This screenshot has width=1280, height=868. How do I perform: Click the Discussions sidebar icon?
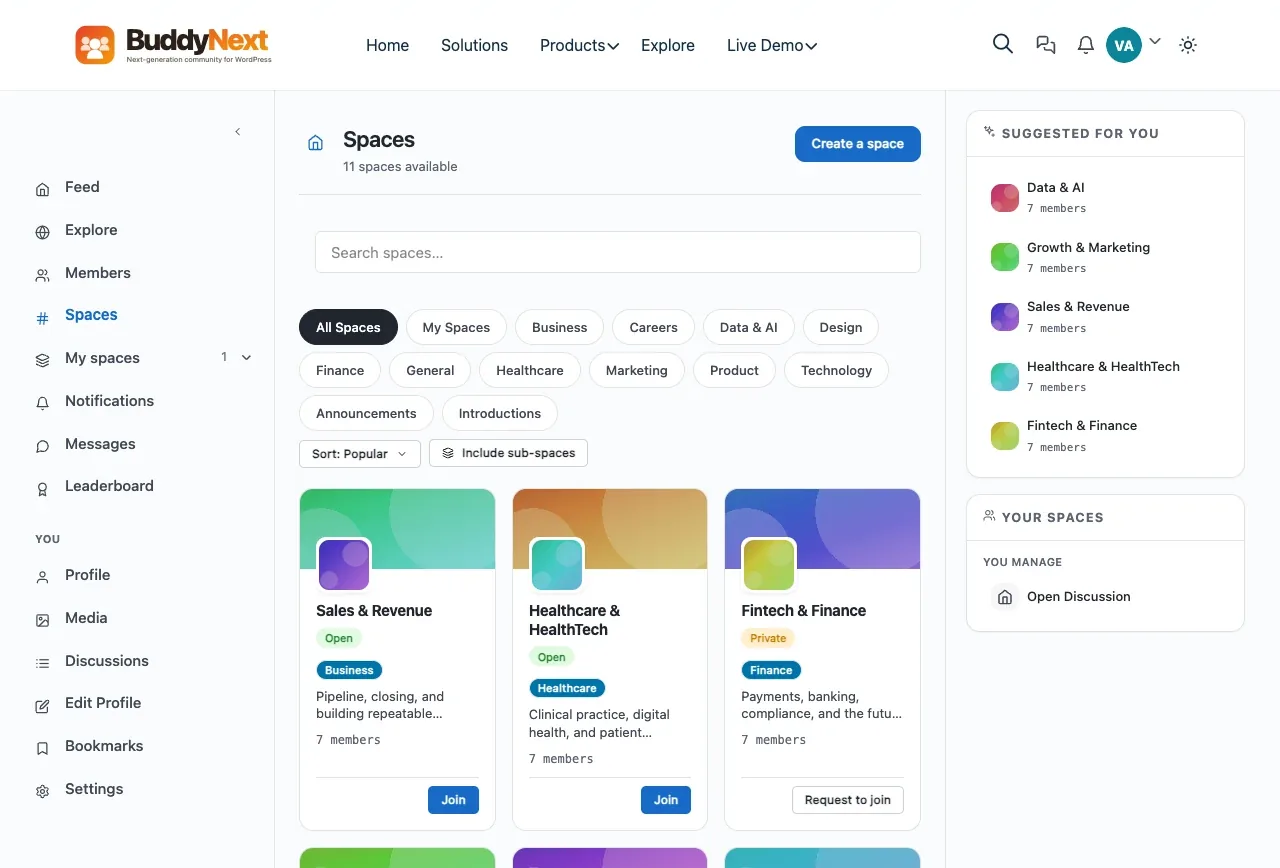point(42,663)
